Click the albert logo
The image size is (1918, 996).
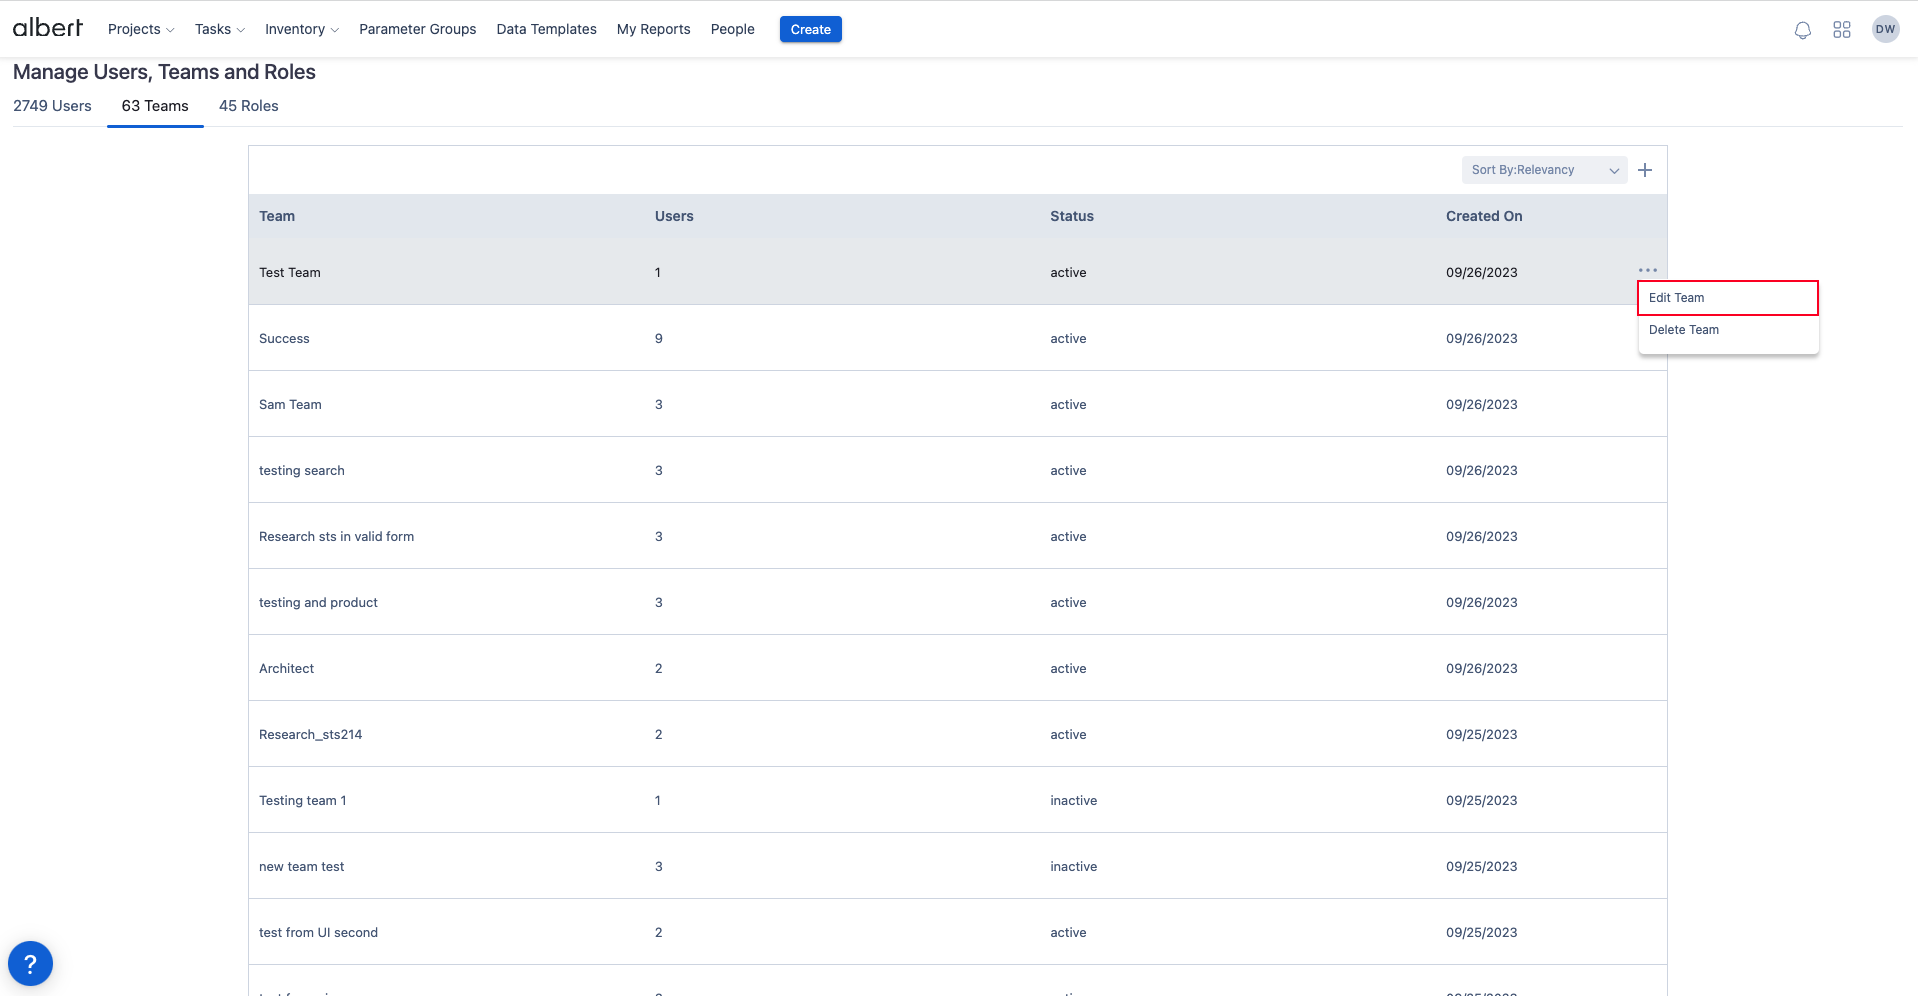pos(47,28)
